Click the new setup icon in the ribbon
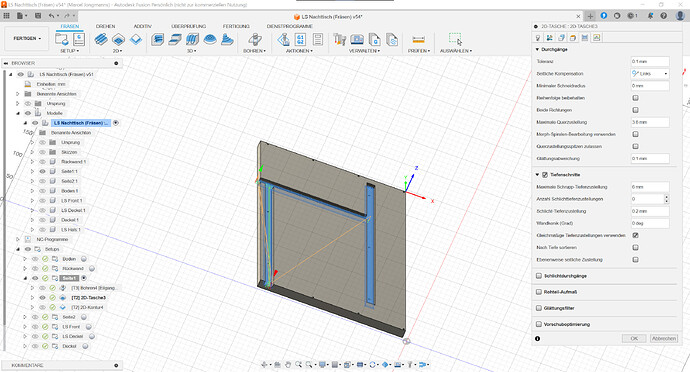 pos(62,39)
